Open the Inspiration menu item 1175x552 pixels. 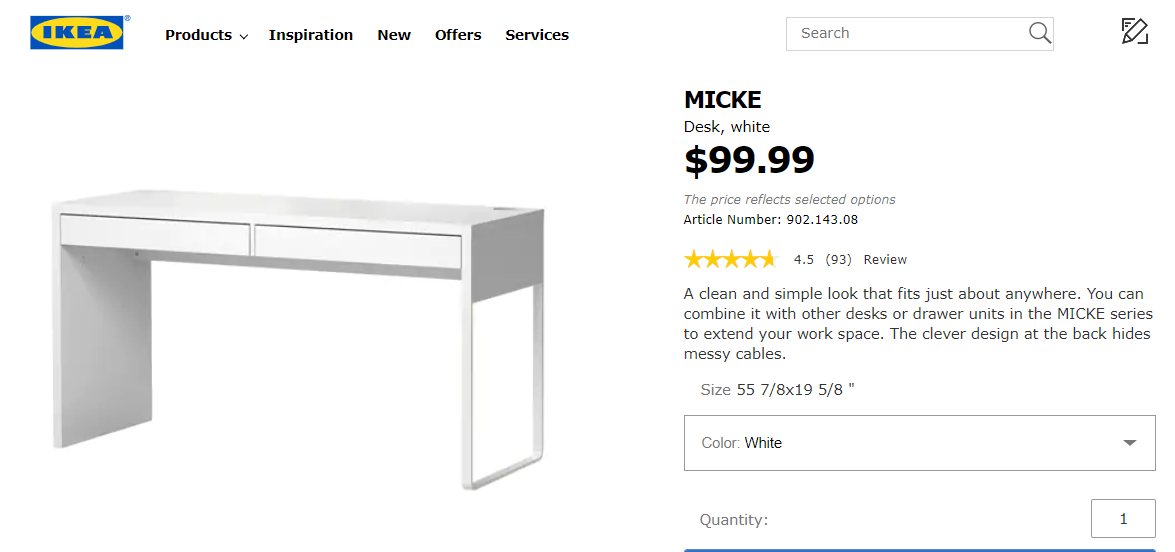point(311,35)
